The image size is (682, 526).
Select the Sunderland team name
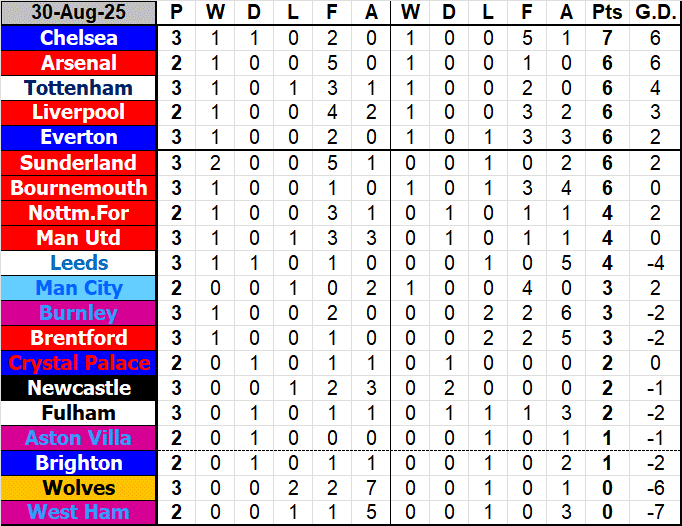(79, 163)
